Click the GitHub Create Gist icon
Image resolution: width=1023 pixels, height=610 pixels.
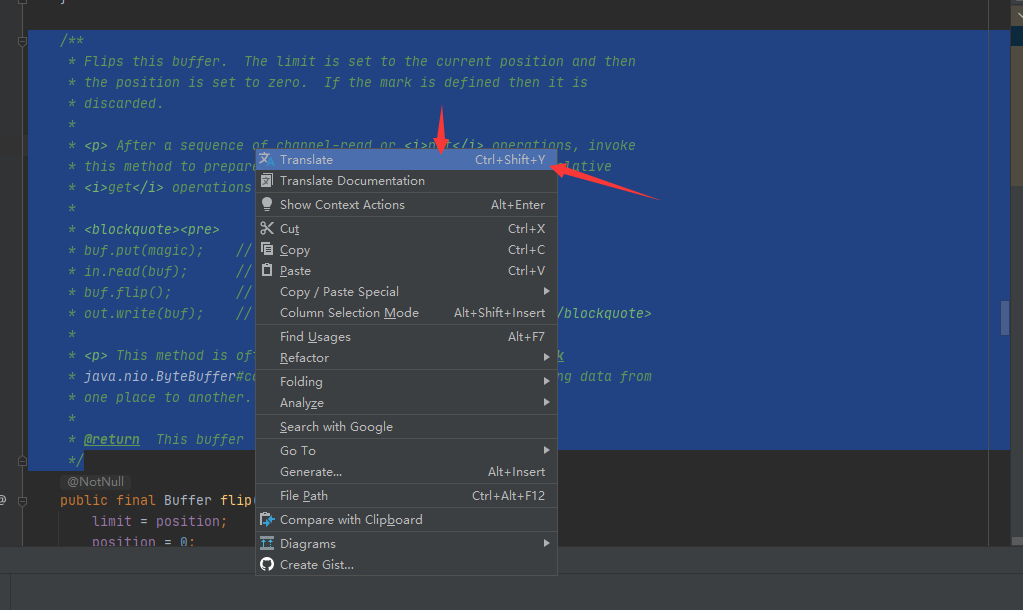click(x=266, y=565)
